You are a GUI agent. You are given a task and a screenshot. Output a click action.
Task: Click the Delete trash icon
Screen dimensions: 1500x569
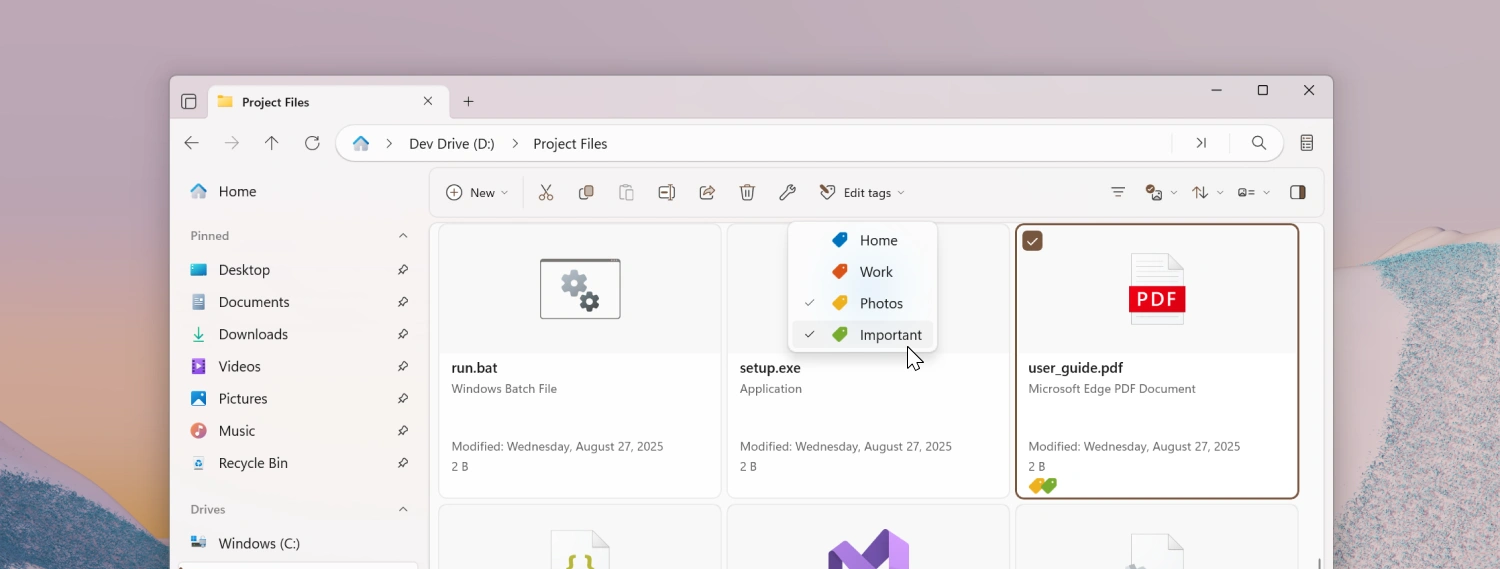(x=747, y=193)
